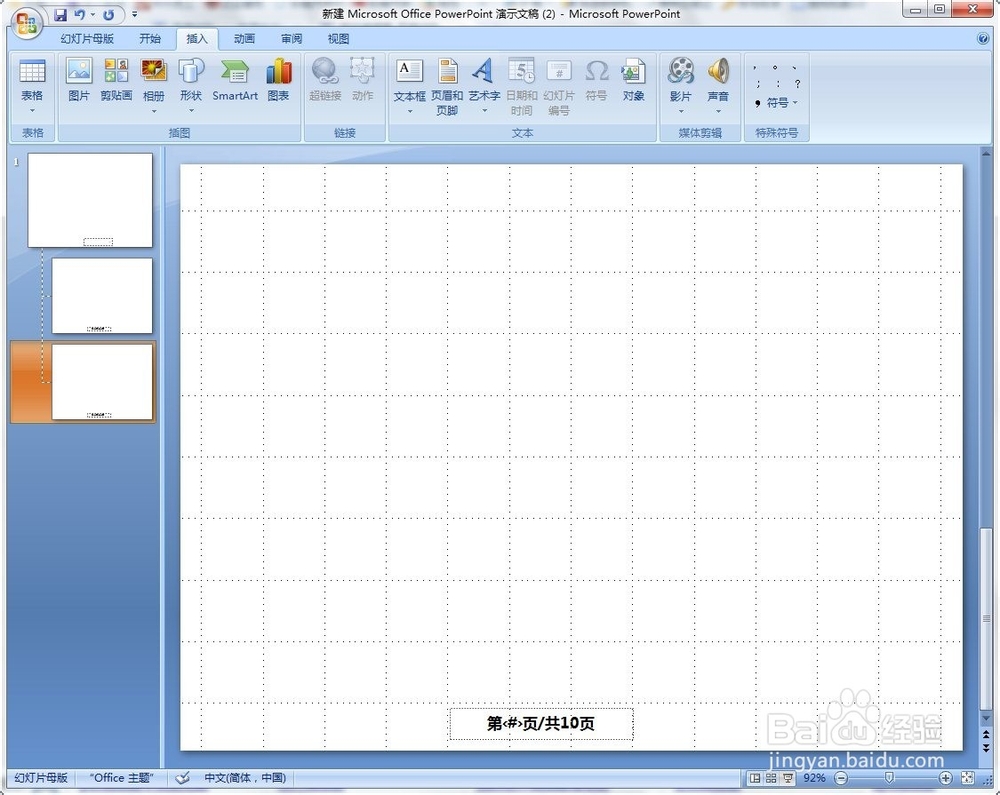The height and width of the screenshot is (795, 1000).
Task: Insert a picture with 图片
Action: 79,80
